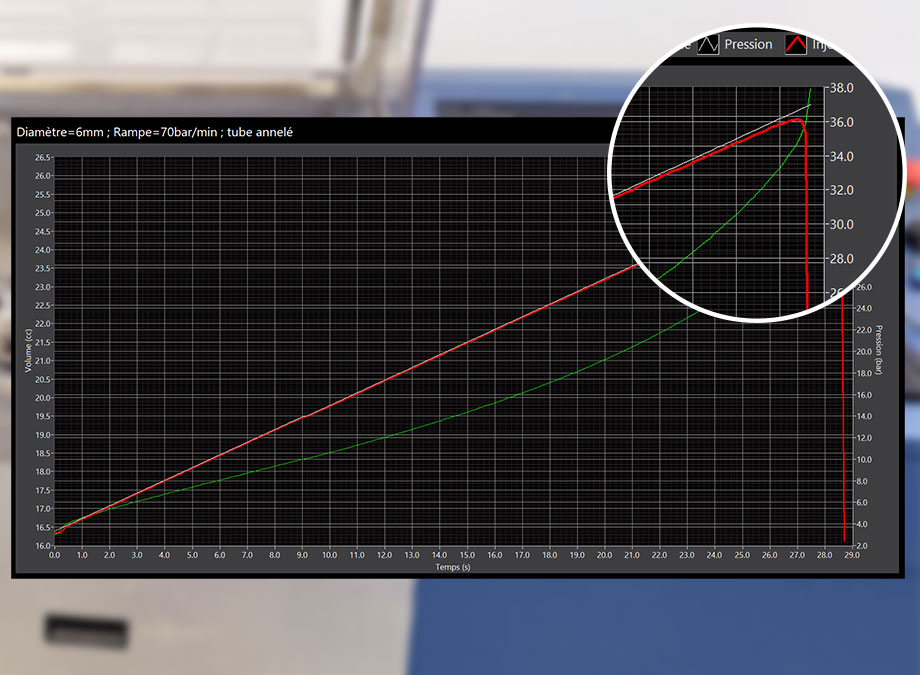This screenshot has height=675, width=920.
Task: Click the white Pression curve legend icon
Action: [707, 44]
